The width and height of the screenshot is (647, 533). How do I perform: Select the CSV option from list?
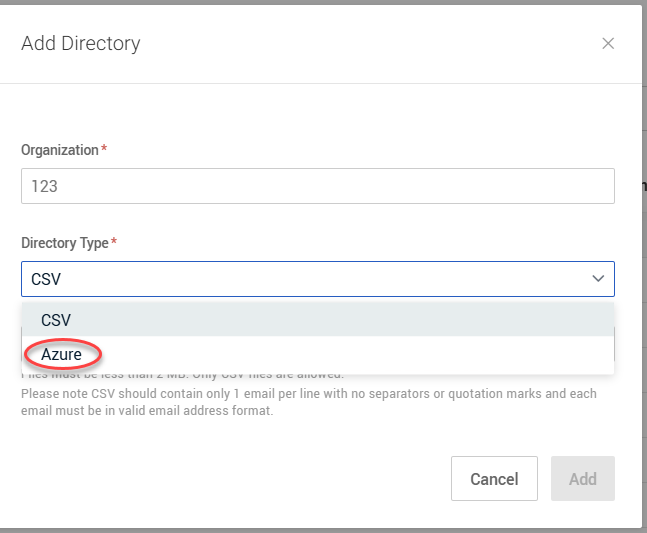tap(56, 320)
